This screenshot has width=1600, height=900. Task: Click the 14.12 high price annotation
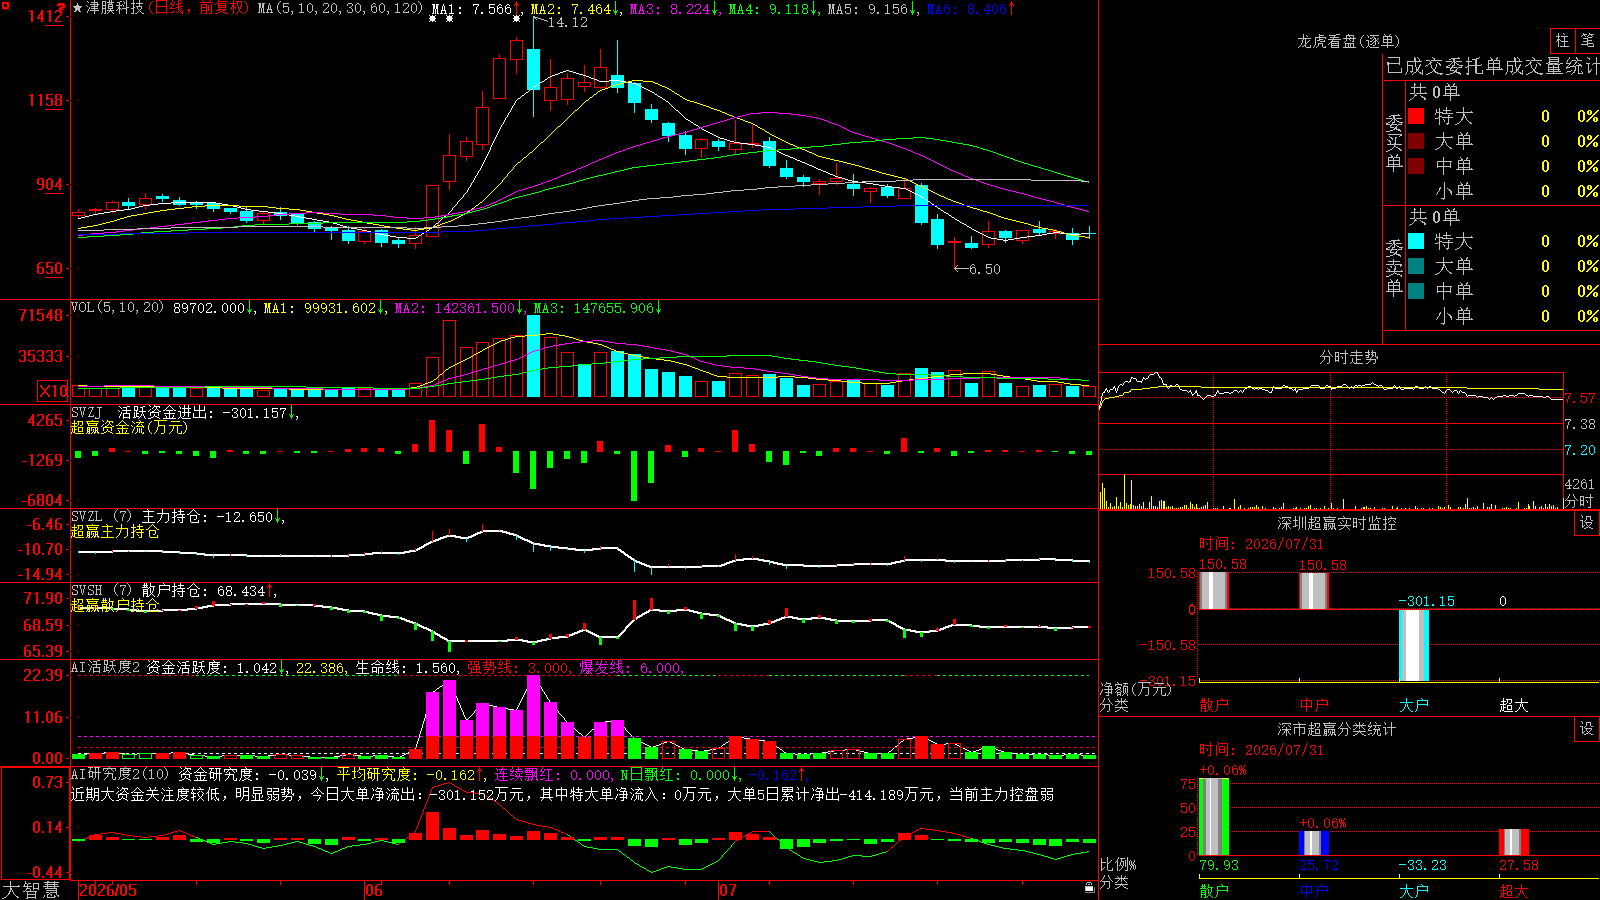pyautogui.click(x=568, y=22)
